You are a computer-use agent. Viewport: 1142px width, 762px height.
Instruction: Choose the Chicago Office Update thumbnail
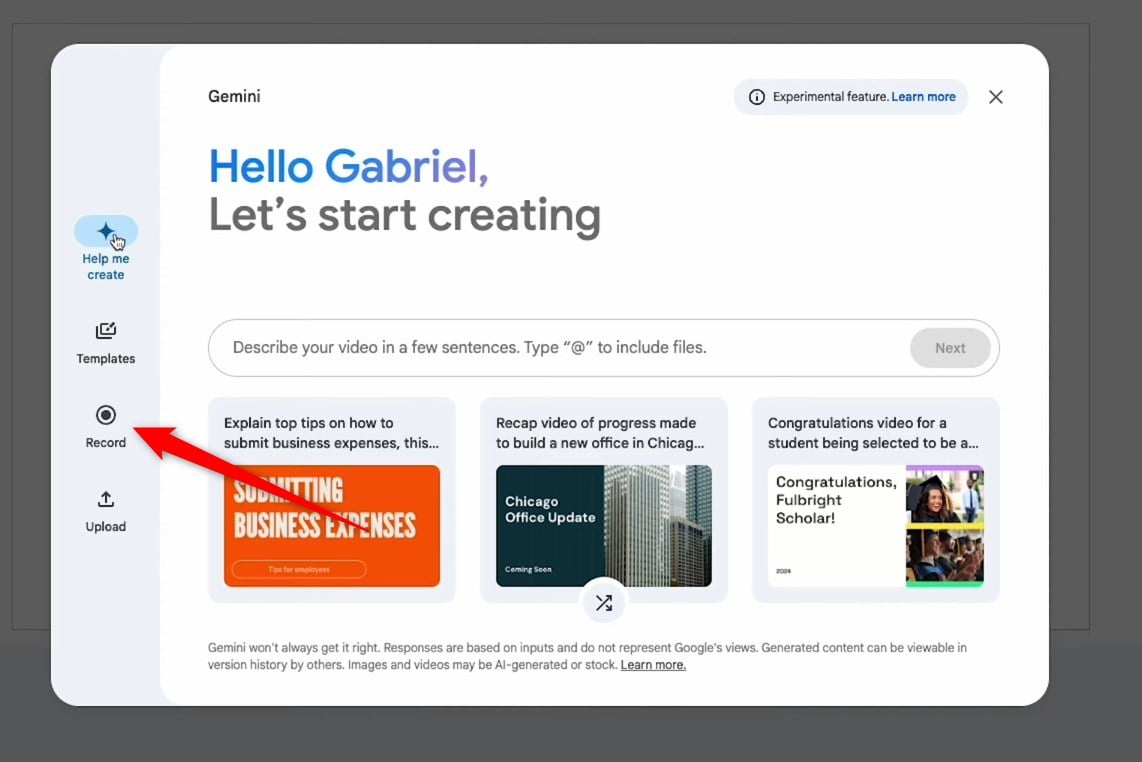(604, 526)
